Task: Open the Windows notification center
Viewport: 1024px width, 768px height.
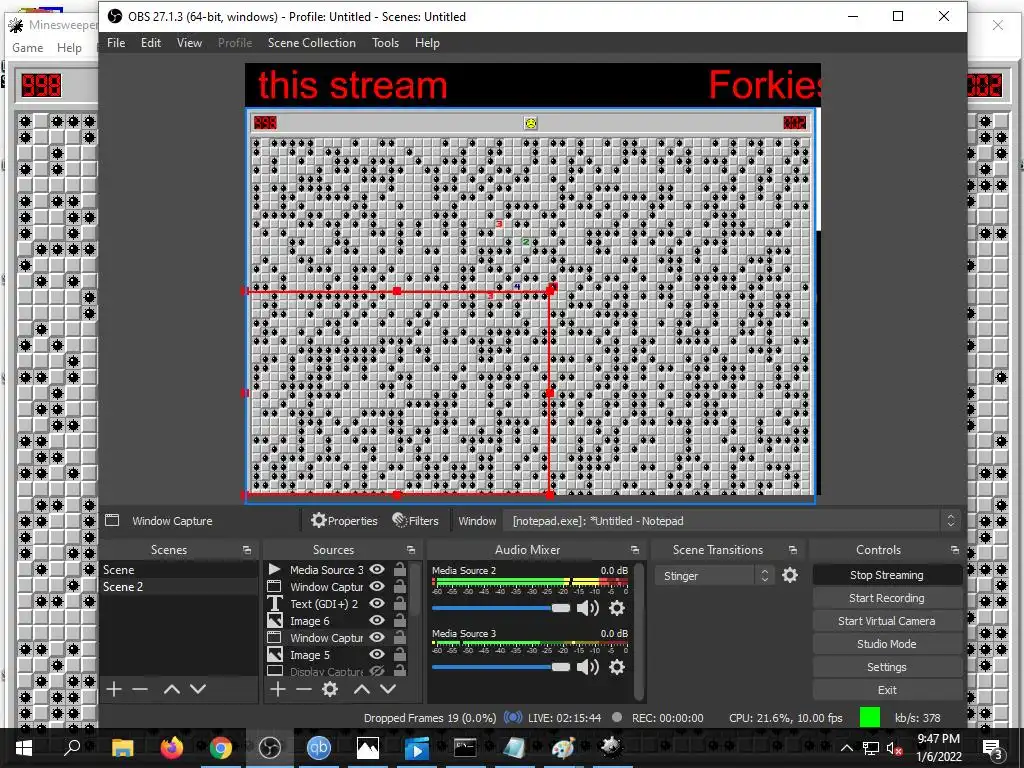Action: point(993,748)
